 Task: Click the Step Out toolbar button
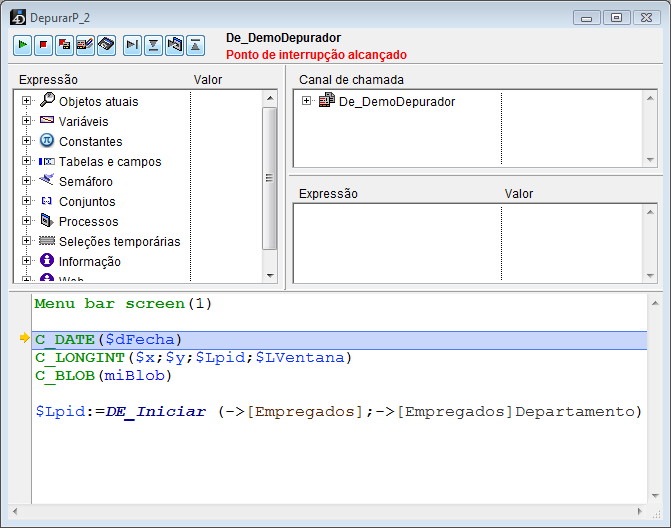pyautogui.click(x=195, y=45)
